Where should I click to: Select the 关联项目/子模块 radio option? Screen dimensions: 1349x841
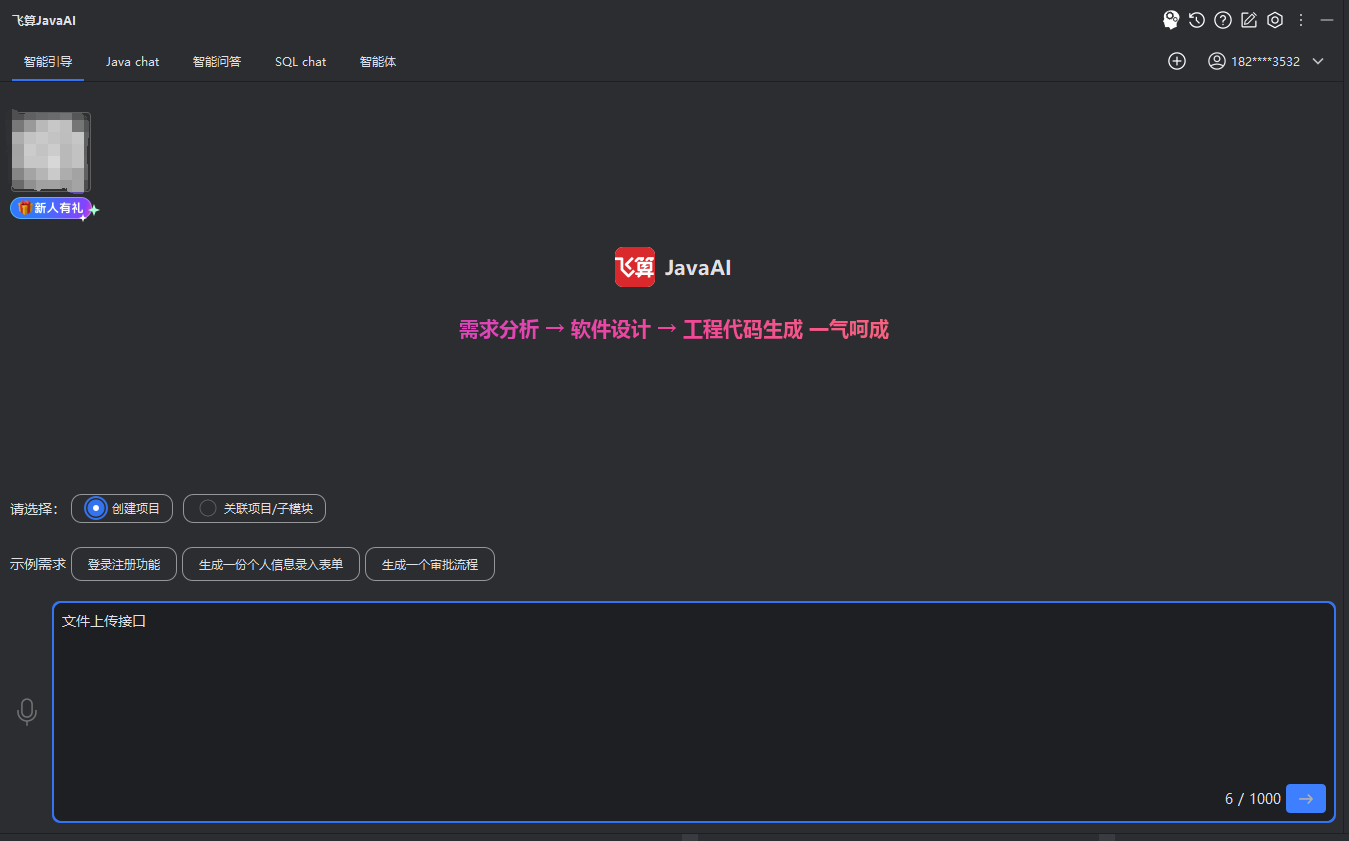(254, 508)
